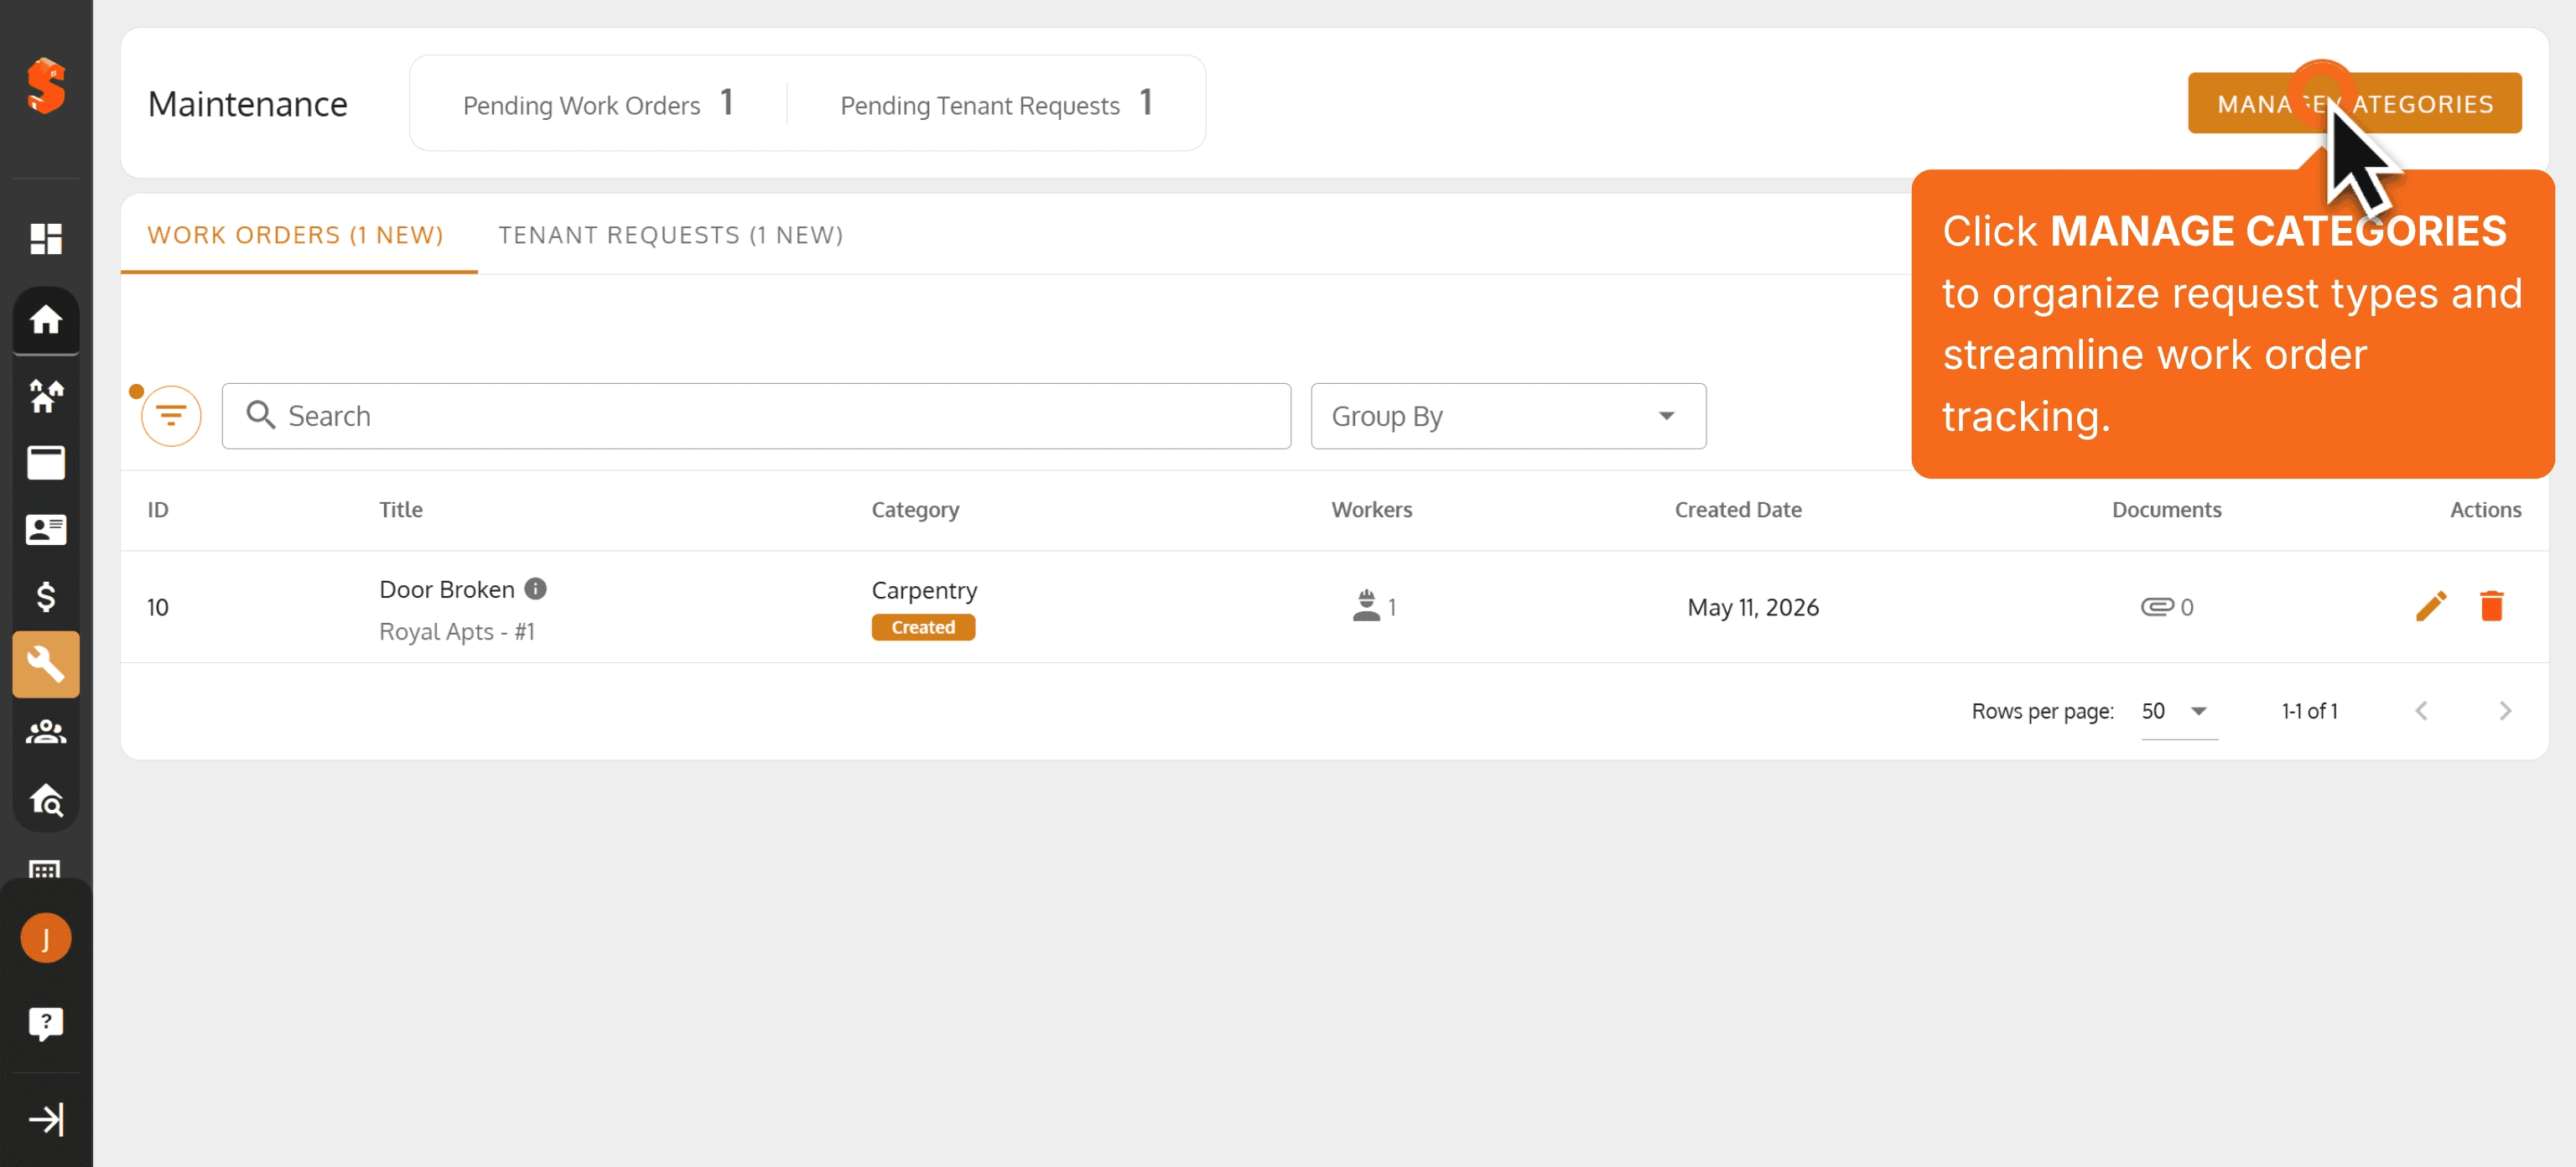Screen dimensions: 2576x1167
Task: Open the dollar sign accounting icon
Action: click(46, 597)
